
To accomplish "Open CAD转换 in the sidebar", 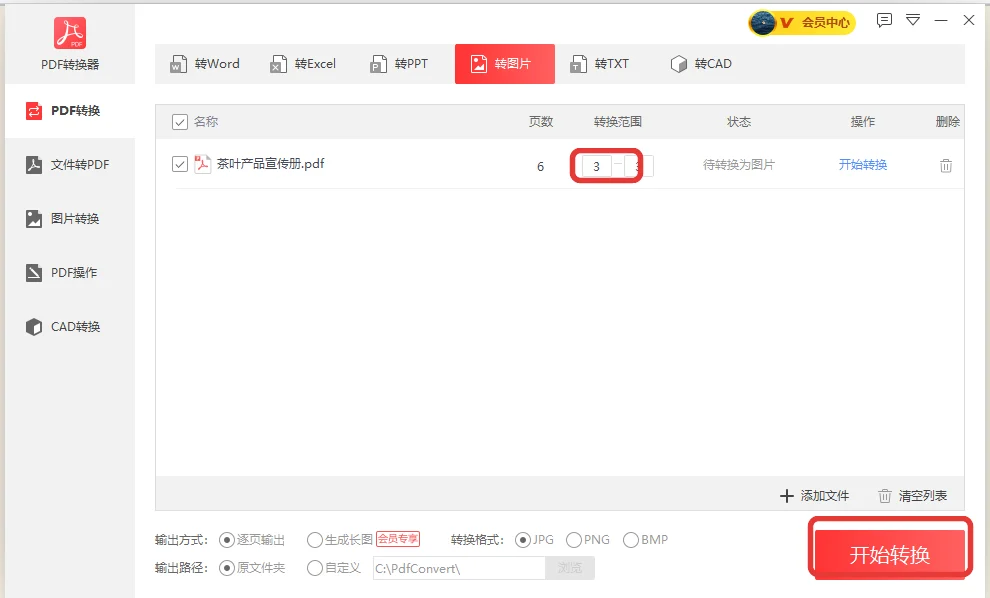I will coord(70,326).
